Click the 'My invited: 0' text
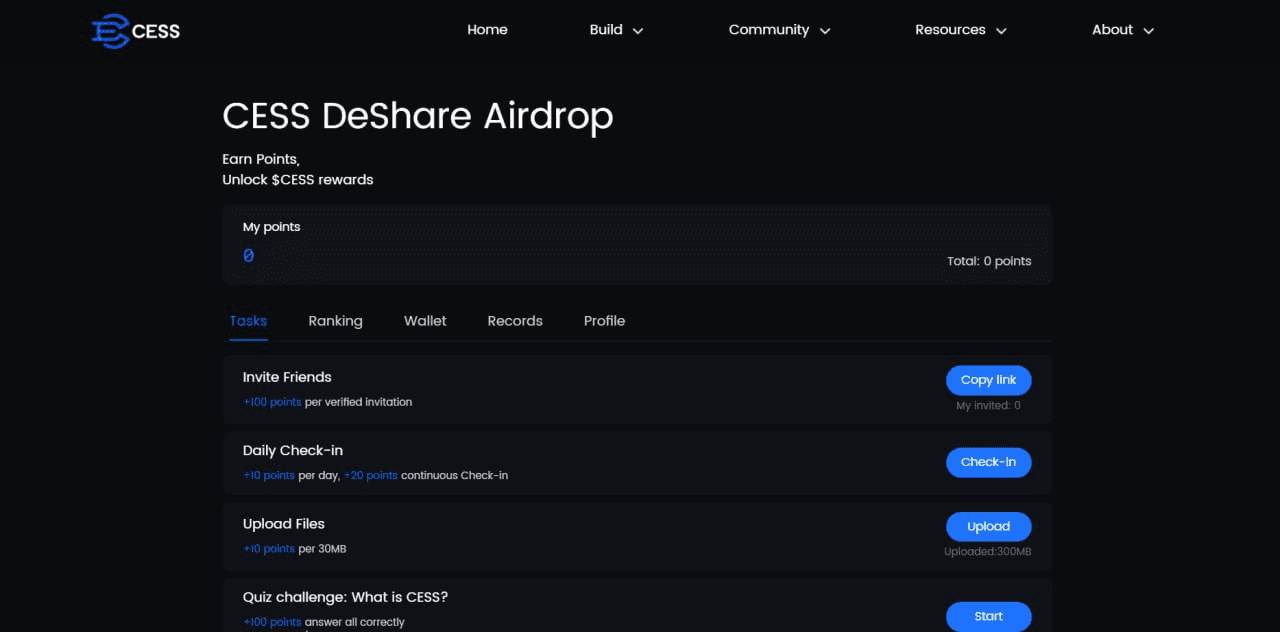This screenshot has width=1280, height=632. tap(988, 406)
